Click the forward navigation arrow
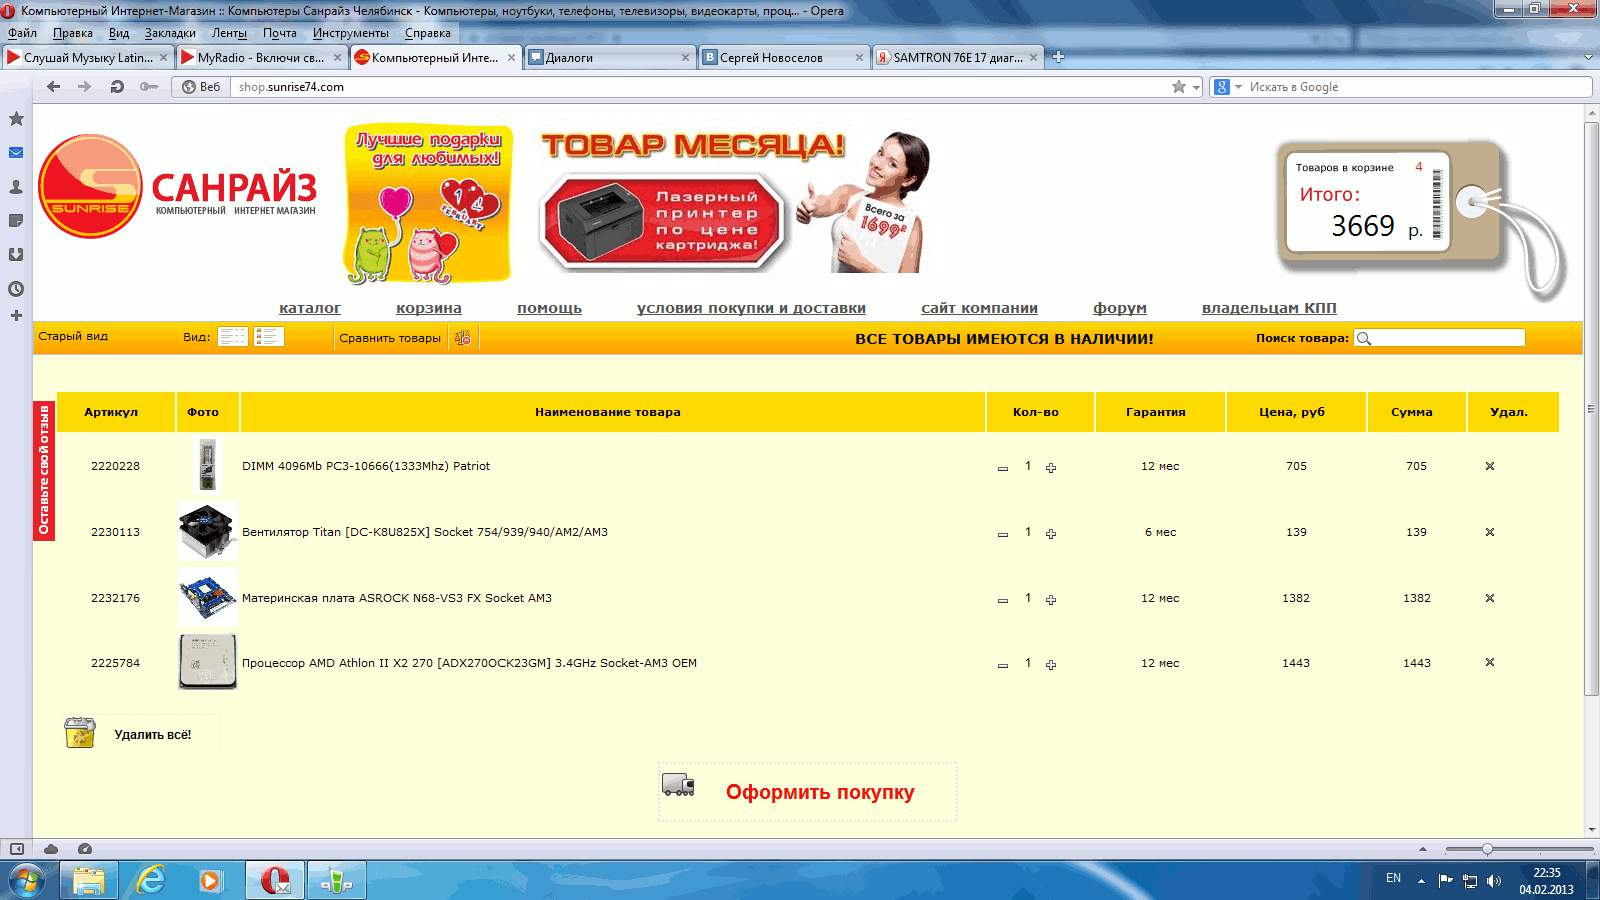 (x=85, y=87)
